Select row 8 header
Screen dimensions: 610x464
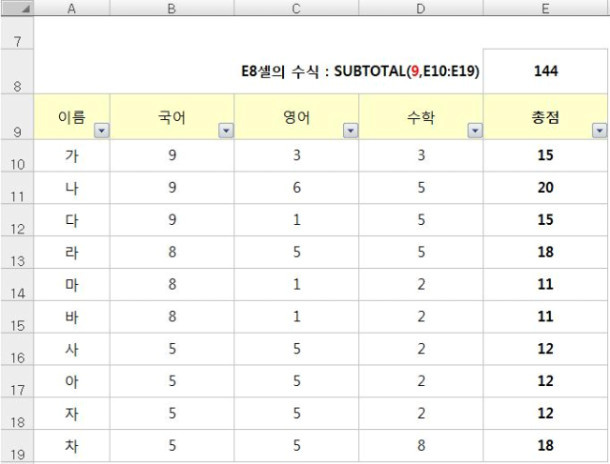(x=17, y=72)
